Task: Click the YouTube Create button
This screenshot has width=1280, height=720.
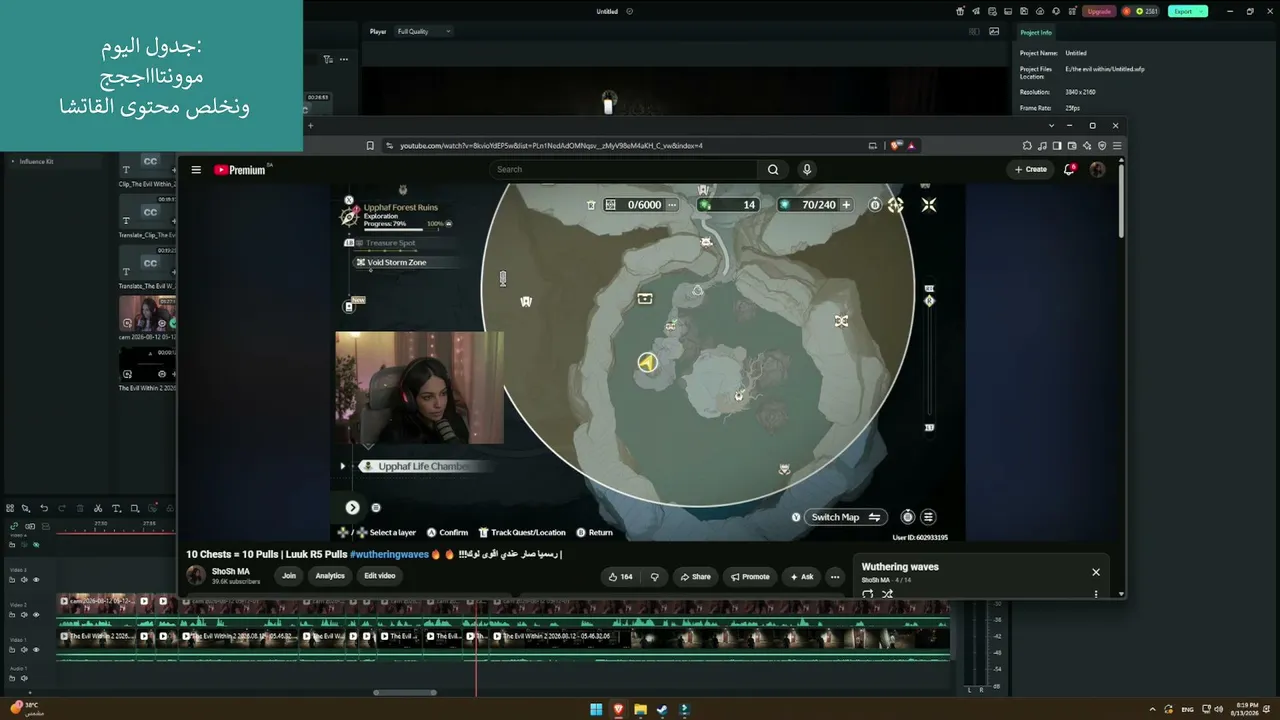Action: [1031, 170]
